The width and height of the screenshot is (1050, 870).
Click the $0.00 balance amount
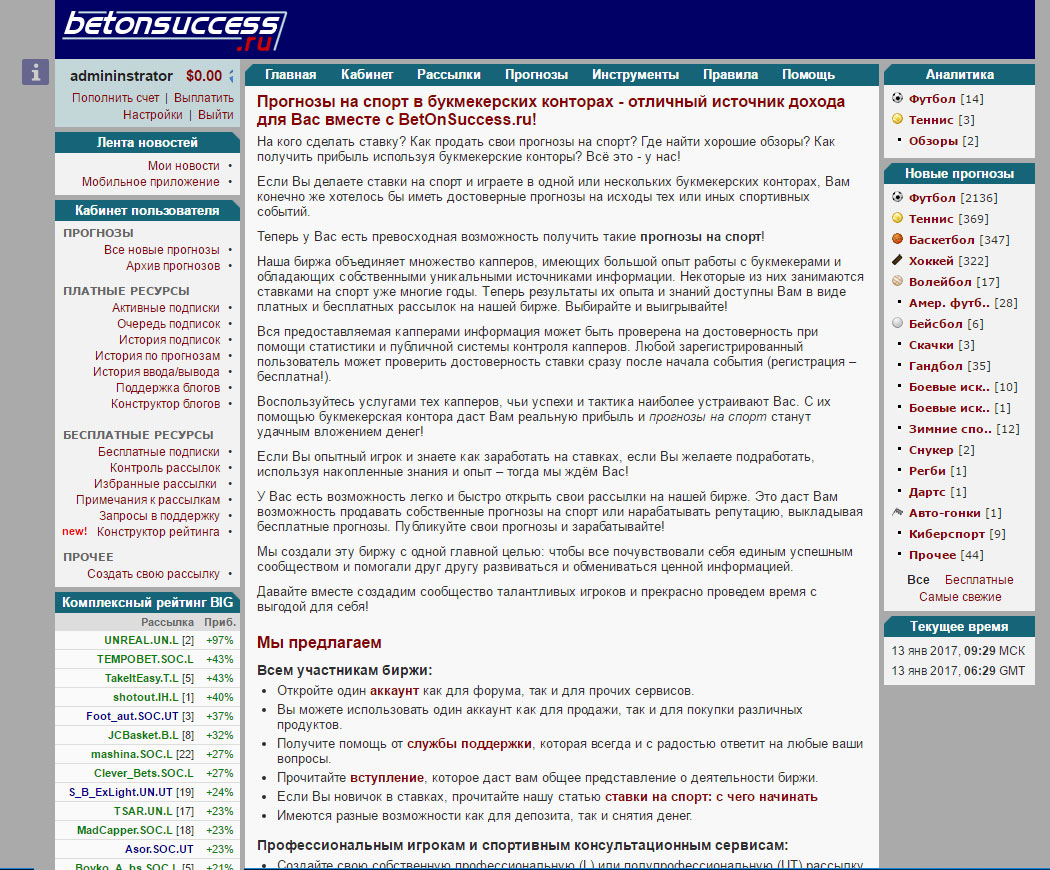(204, 76)
